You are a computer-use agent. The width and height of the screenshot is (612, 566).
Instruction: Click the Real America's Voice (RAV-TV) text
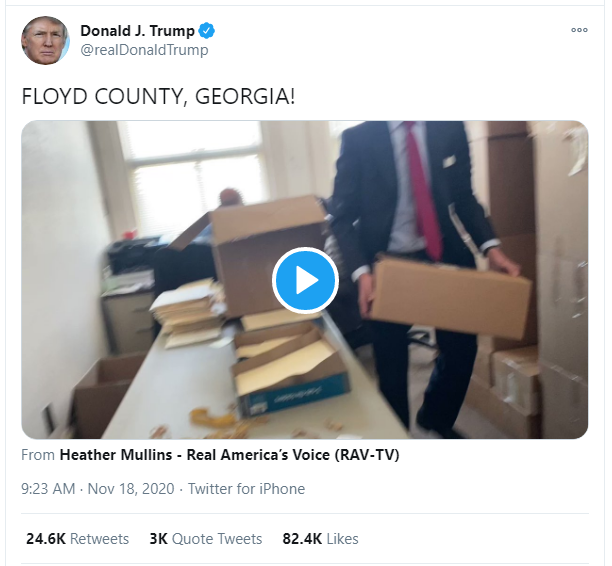[x=293, y=455]
